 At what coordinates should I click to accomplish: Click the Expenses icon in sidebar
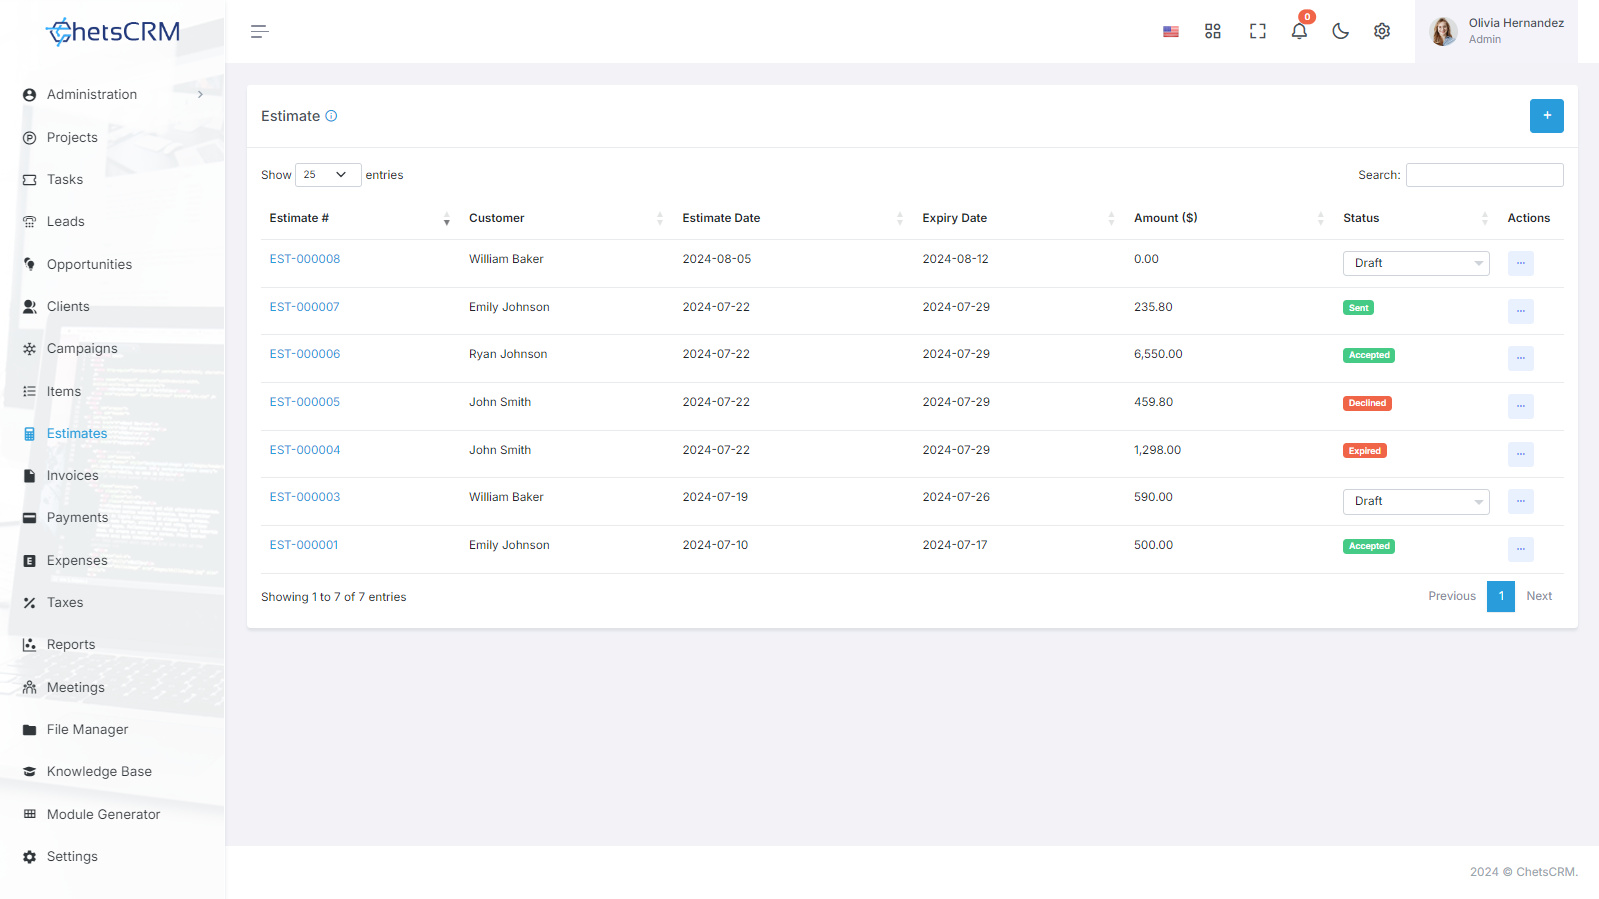pyautogui.click(x=29, y=561)
